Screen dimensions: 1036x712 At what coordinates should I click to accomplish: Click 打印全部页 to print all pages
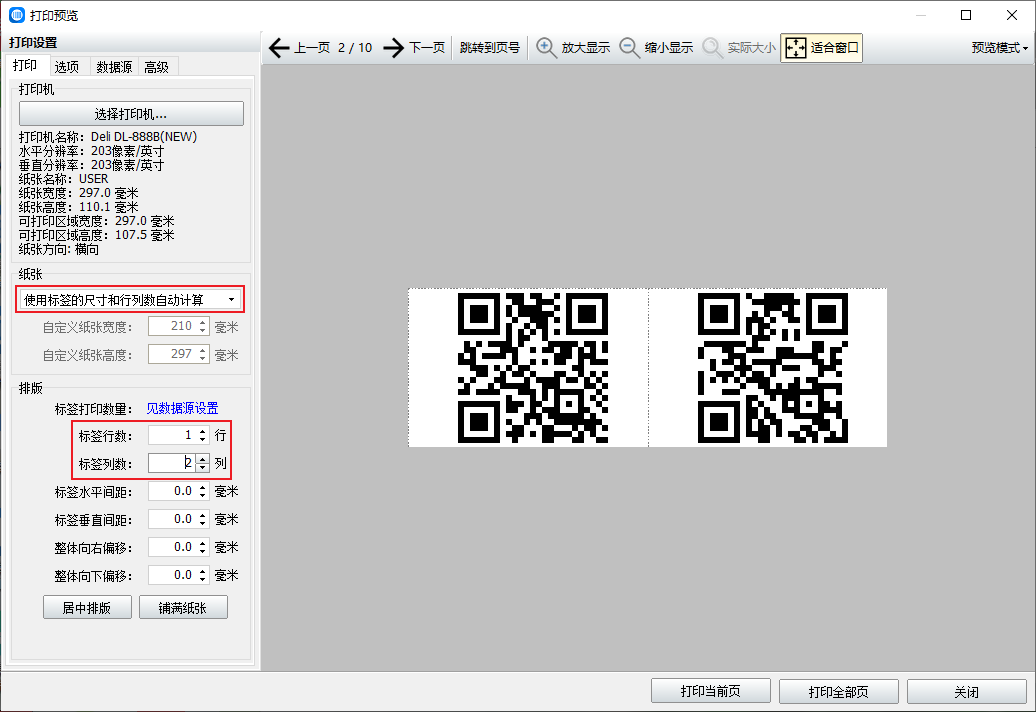(838, 692)
